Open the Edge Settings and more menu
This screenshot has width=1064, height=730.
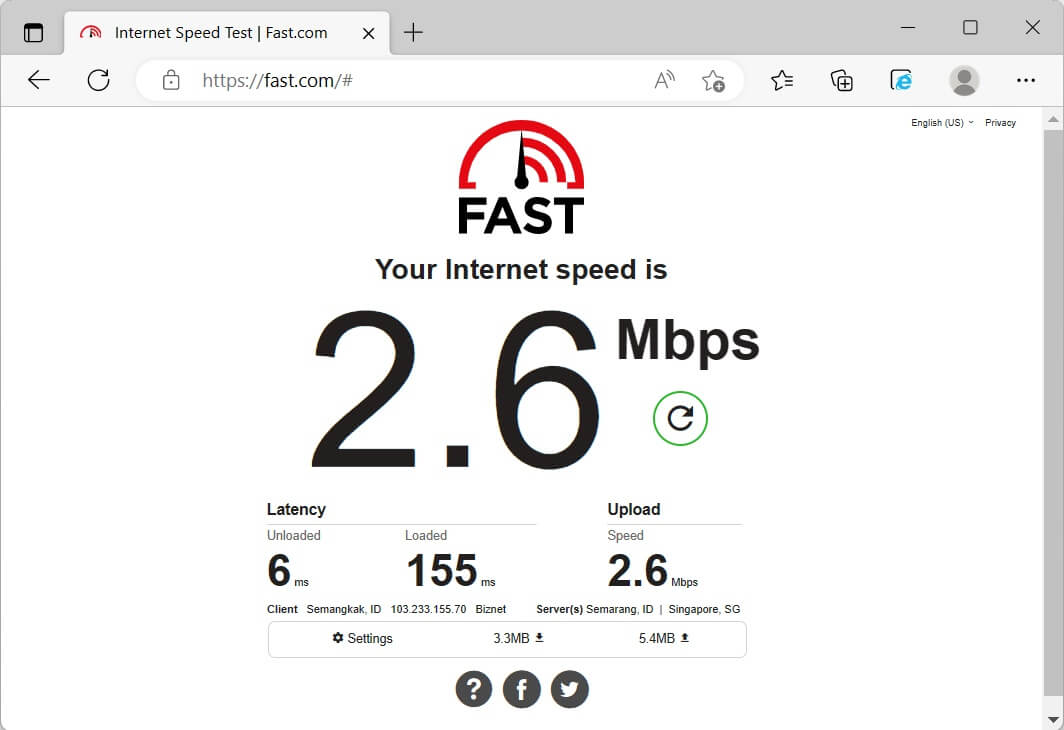(x=1025, y=81)
